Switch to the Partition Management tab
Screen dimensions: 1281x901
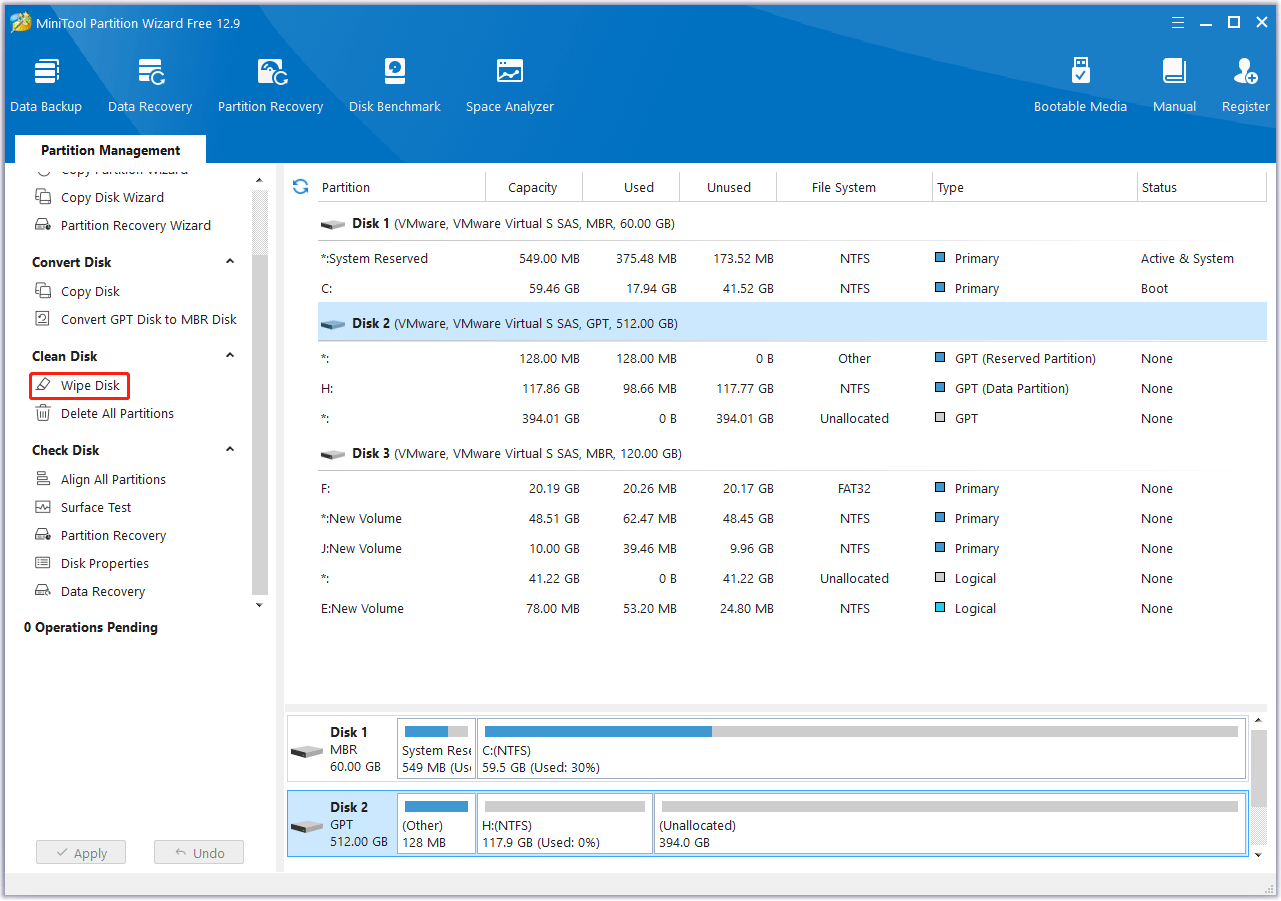tap(110, 150)
